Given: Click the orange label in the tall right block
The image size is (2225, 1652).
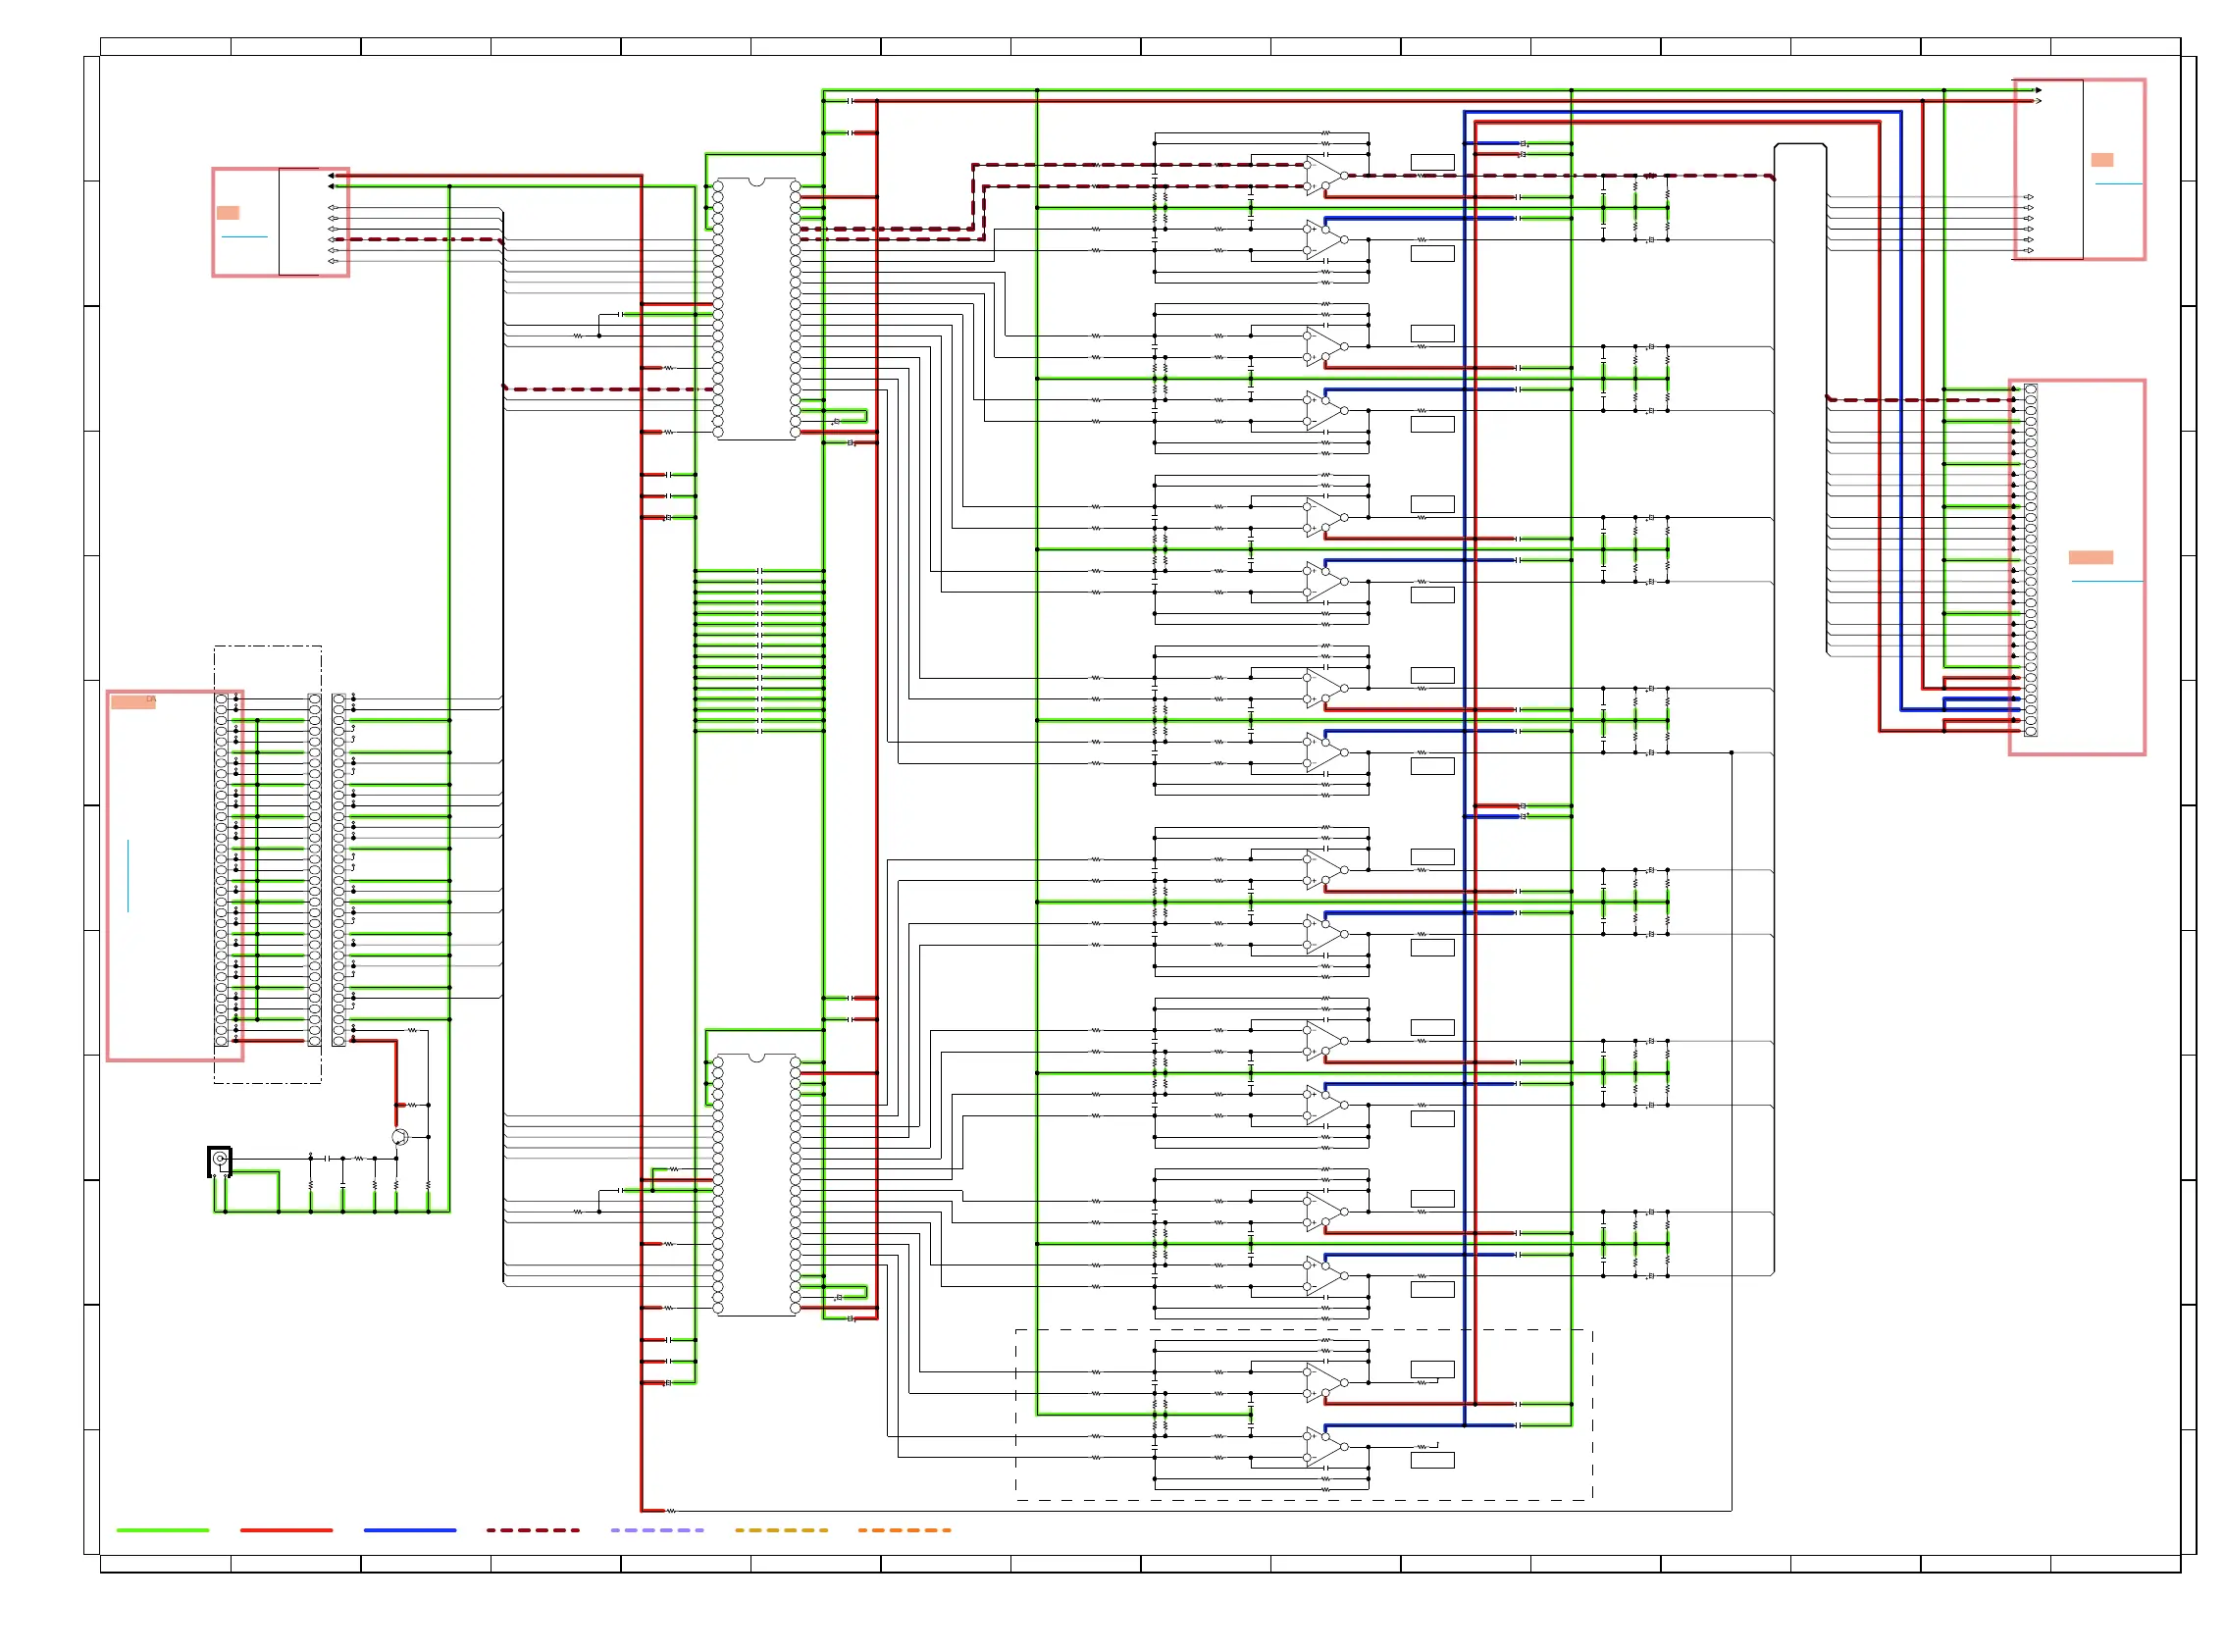Looking at the screenshot, I should pos(2091,558).
